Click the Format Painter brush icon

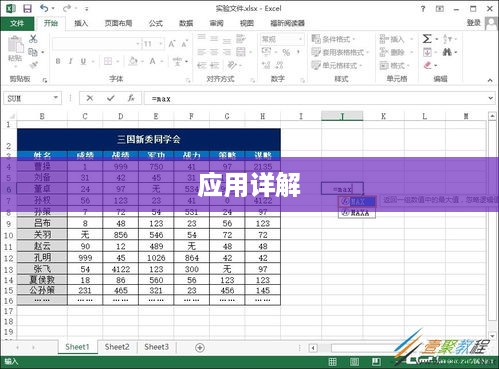click(x=34, y=65)
